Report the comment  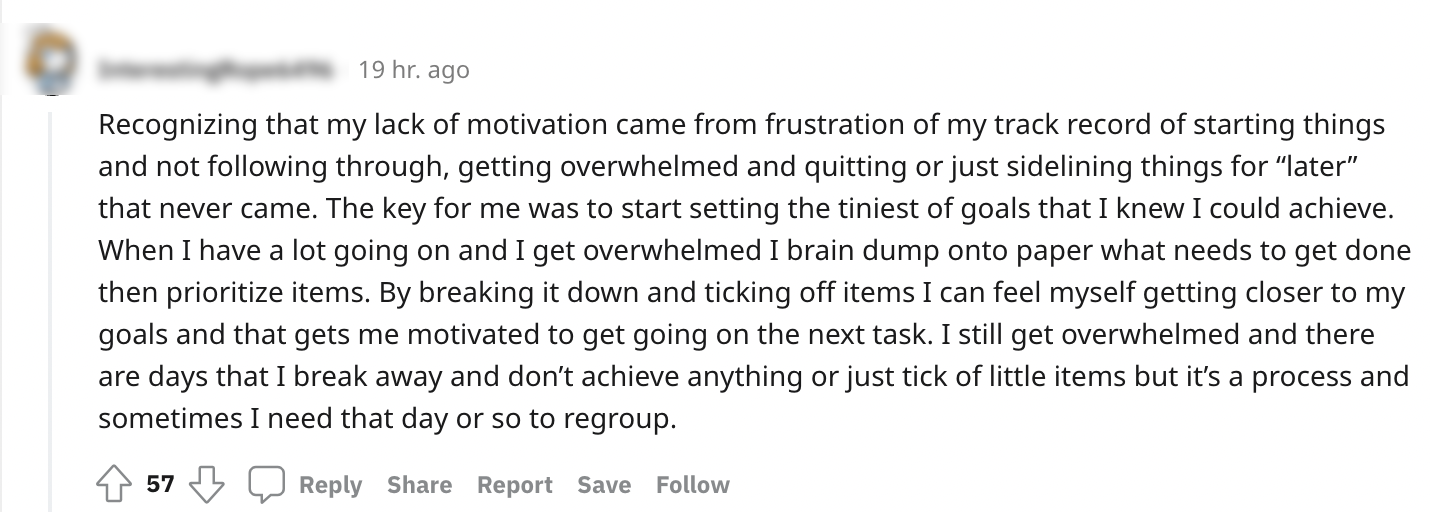point(514,485)
